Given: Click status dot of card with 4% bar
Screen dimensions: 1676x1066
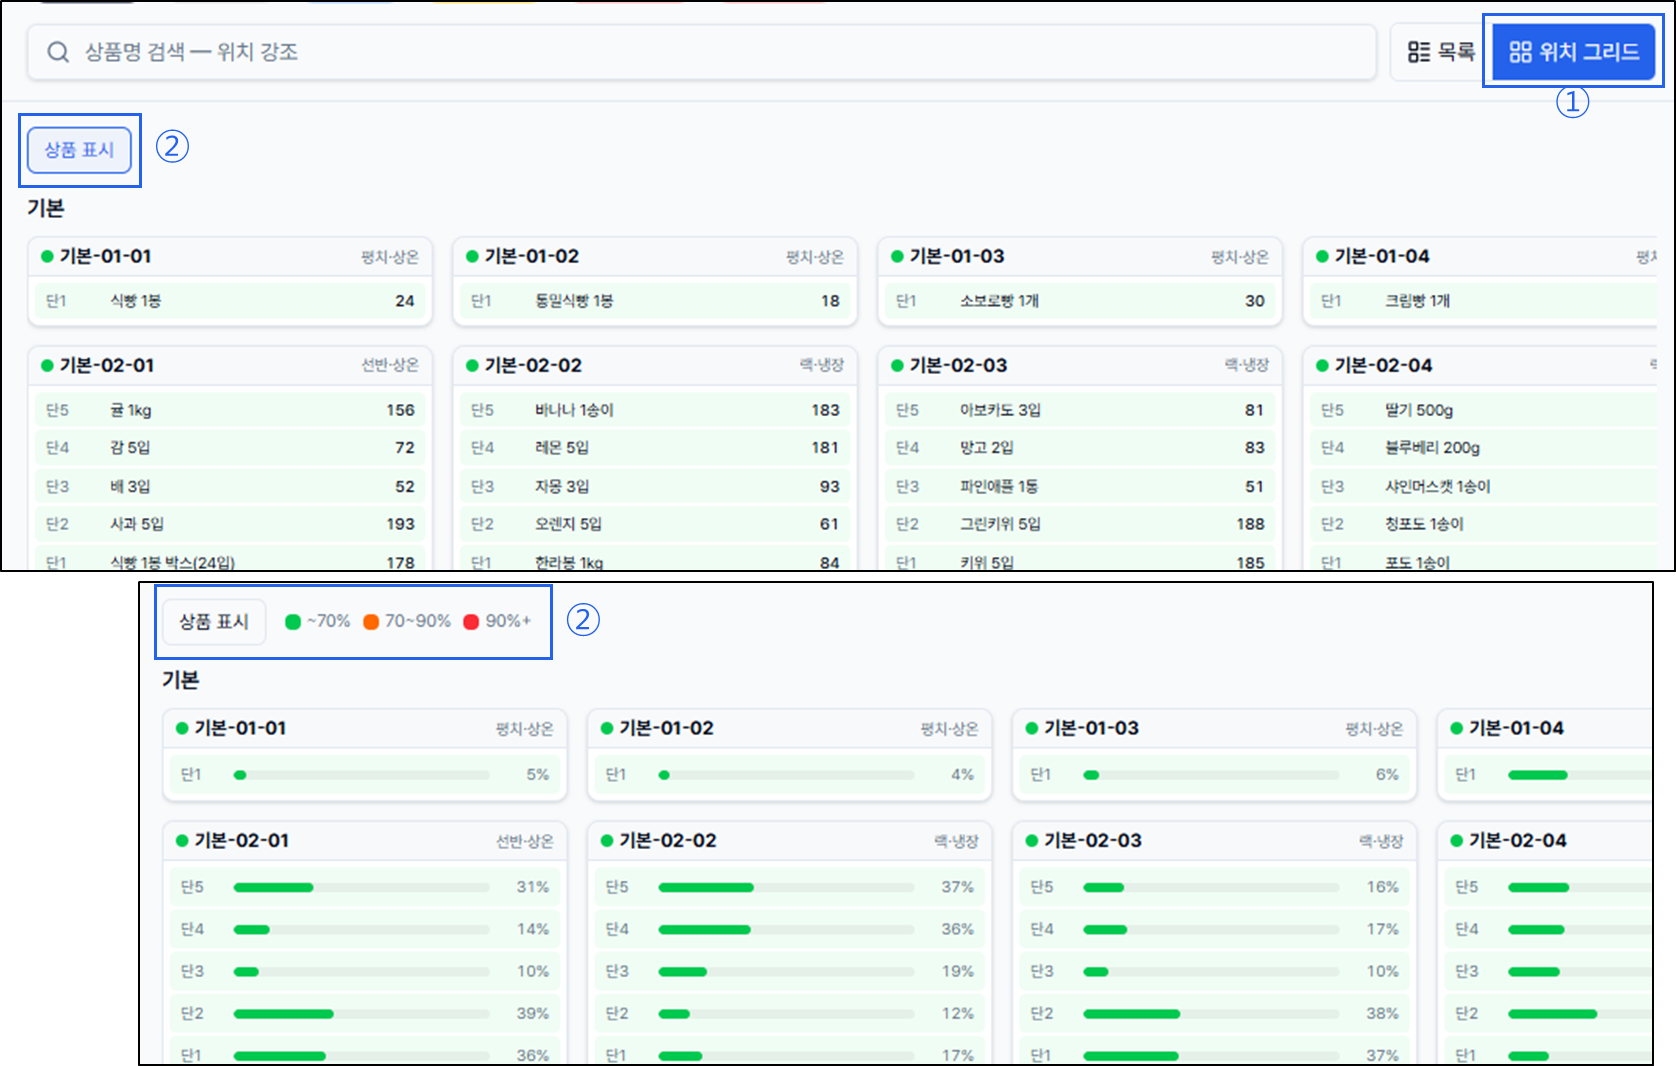Looking at the screenshot, I should click(607, 728).
